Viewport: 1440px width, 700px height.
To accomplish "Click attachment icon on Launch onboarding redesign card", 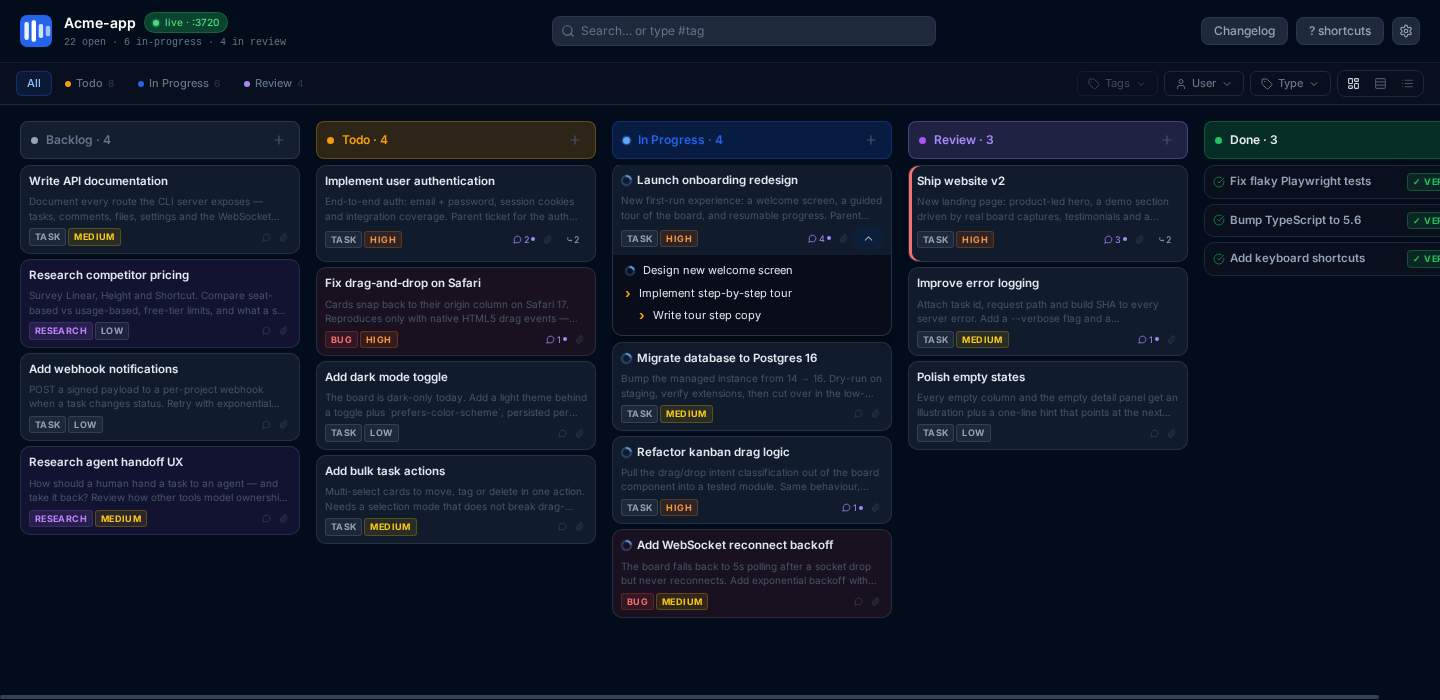I will tap(844, 239).
